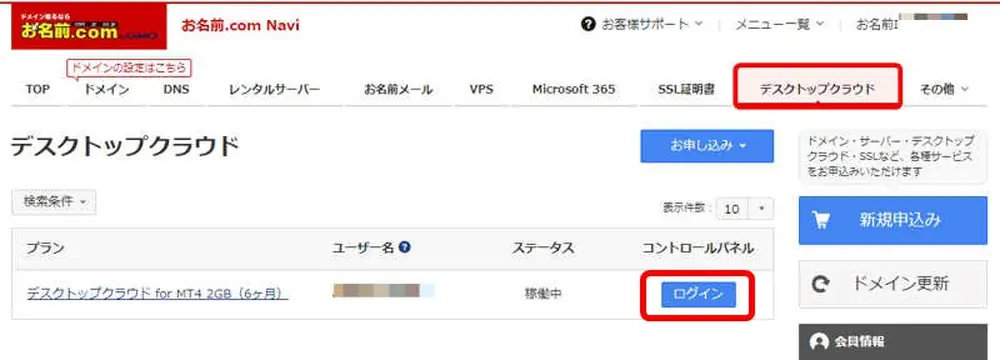Open the レンタルサーバー tab
The width and height of the screenshot is (1000, 360).
pos(274,89)
